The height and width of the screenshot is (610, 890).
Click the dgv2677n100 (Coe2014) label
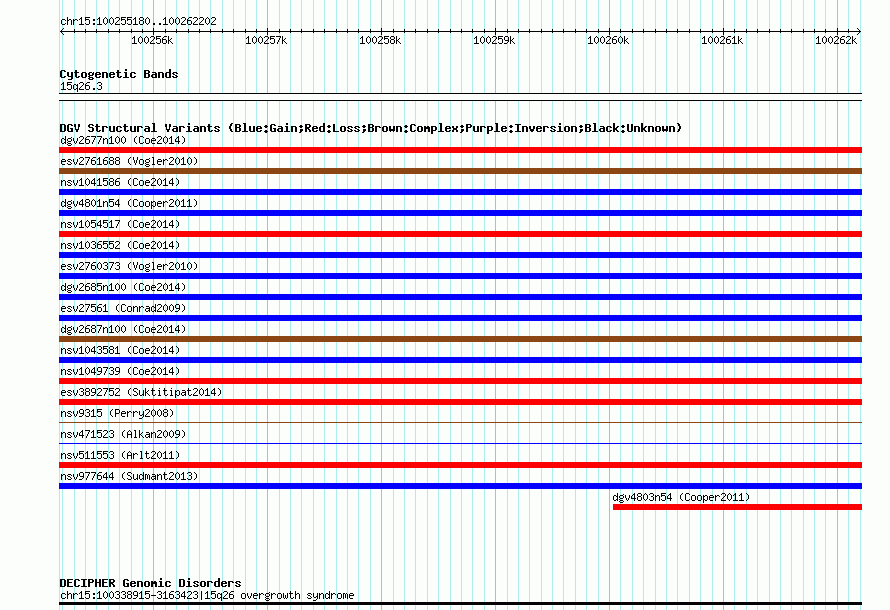tap(123, 140)
